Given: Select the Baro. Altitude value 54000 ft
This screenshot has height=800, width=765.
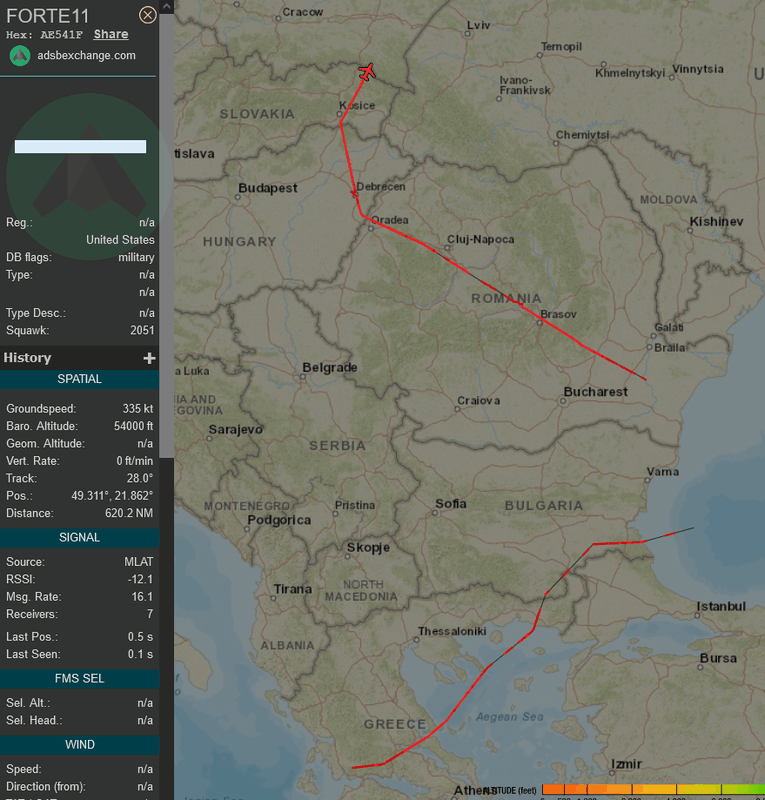Looking at the screenshot, I should coord(133,426).
